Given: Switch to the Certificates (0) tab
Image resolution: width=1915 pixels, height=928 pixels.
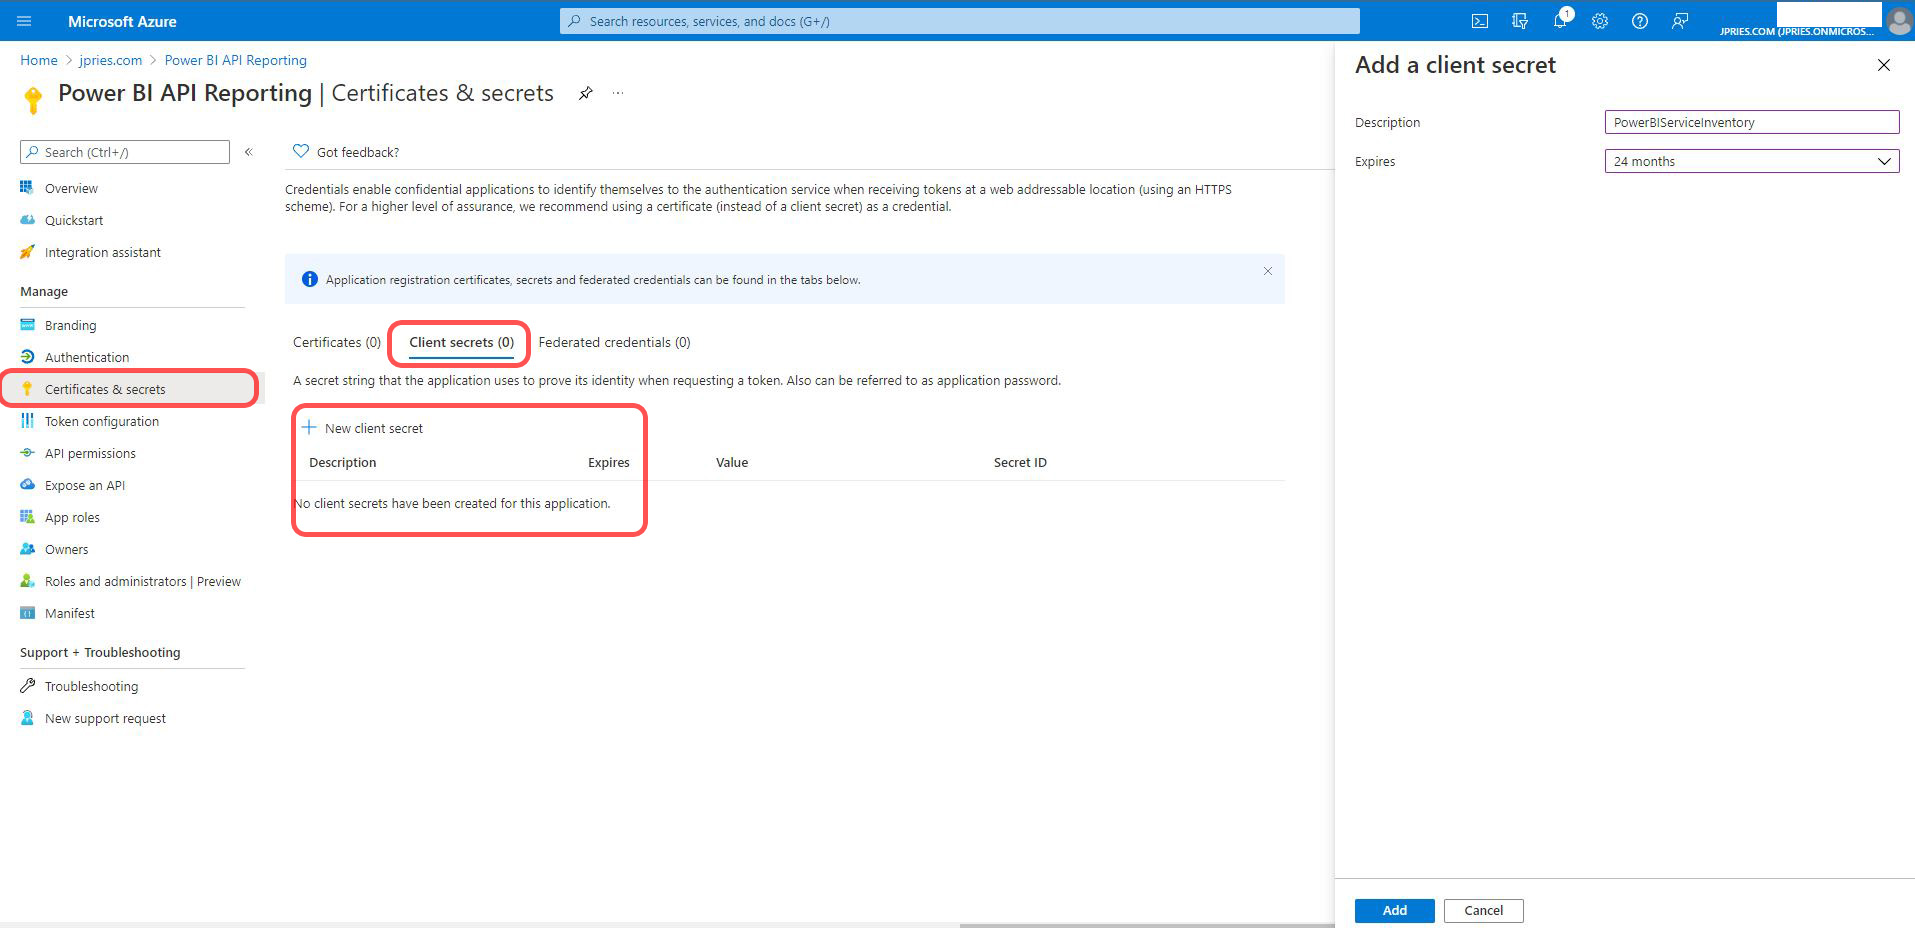Looking at the screenshot, I should [x=336, y=342].
